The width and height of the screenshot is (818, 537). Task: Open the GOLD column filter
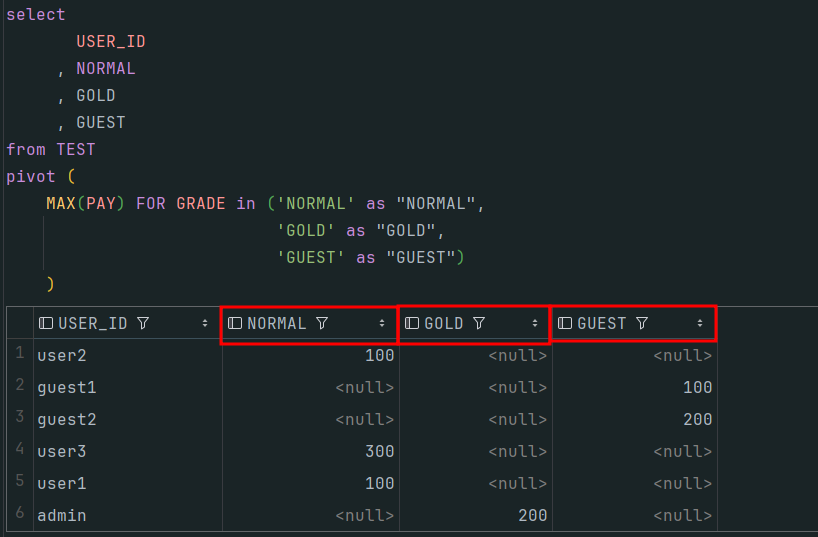tap(479, 324)
